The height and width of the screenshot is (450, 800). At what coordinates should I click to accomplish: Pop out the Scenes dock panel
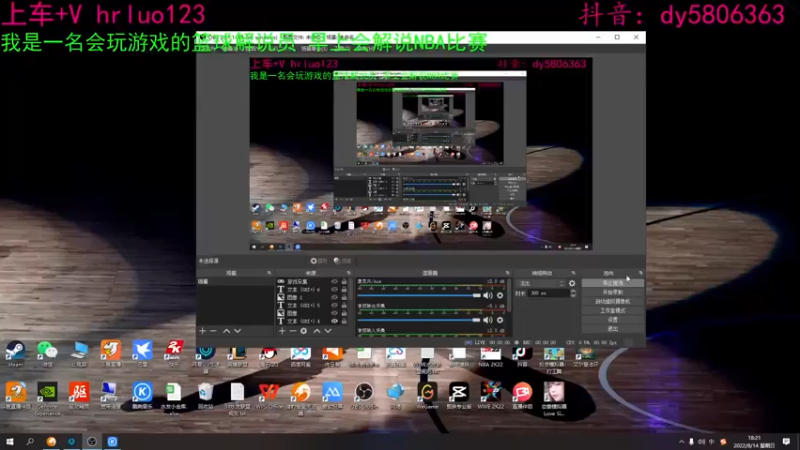click(x=269, y=273)
